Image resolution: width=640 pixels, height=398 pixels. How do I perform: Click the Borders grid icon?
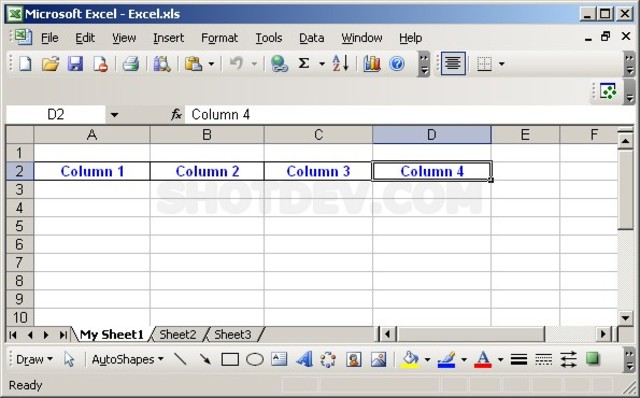[x=484, y=64]
